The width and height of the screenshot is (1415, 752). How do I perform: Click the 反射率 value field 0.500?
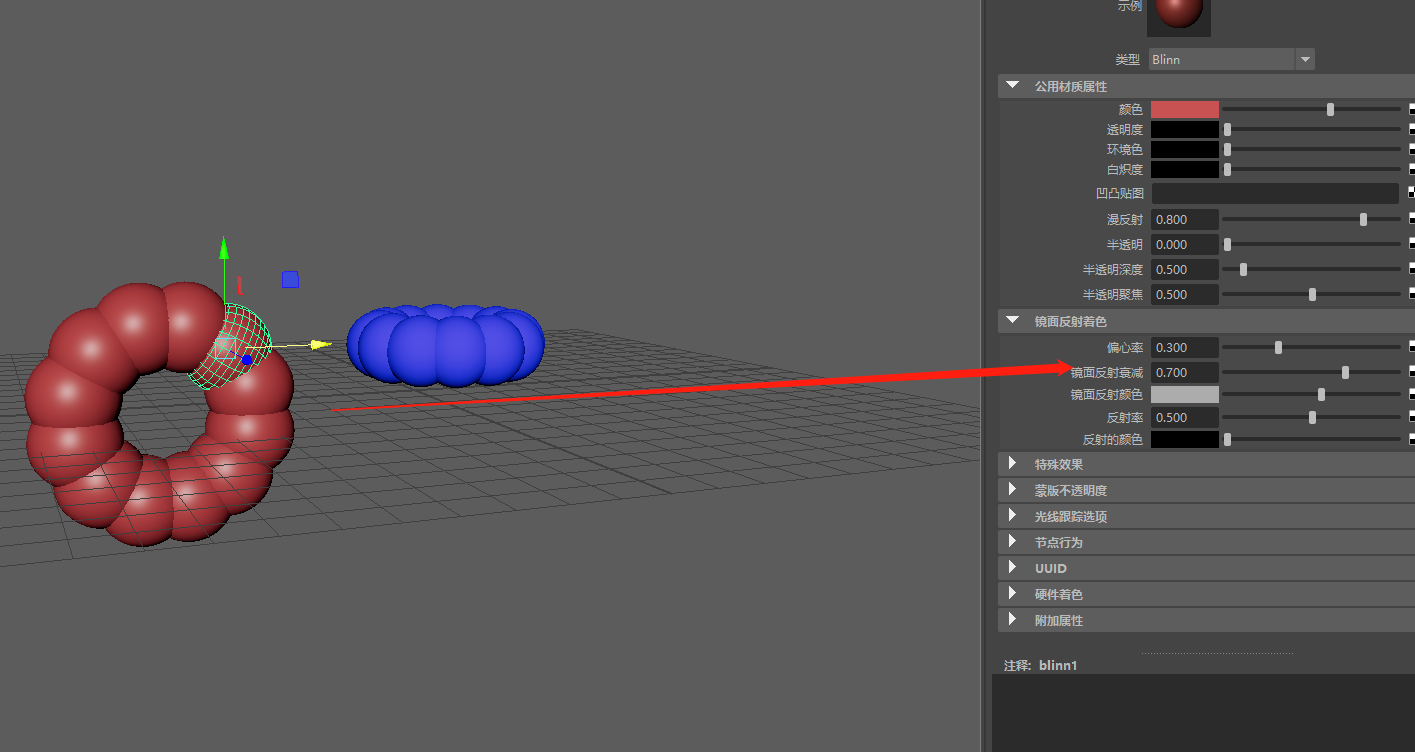(1185, 417)
